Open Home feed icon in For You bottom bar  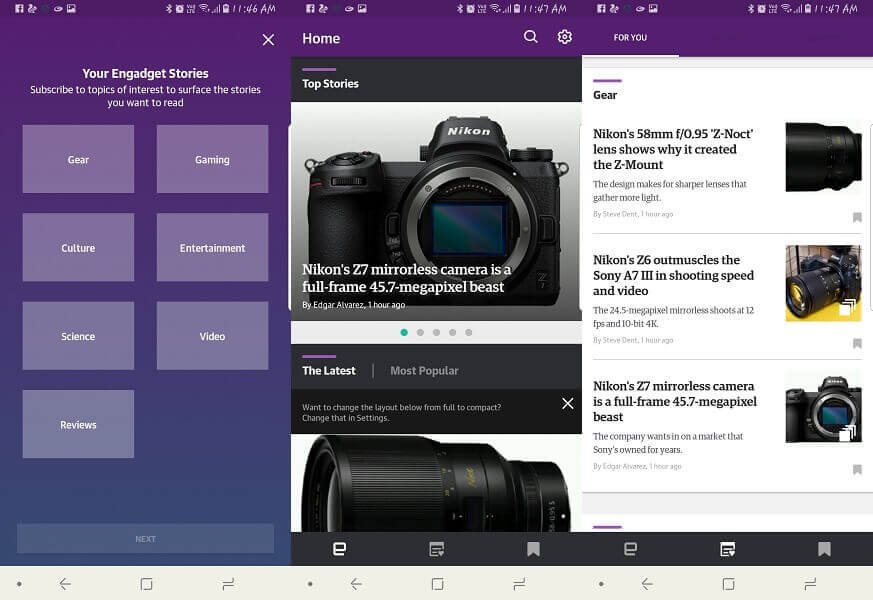click(630, 549)
